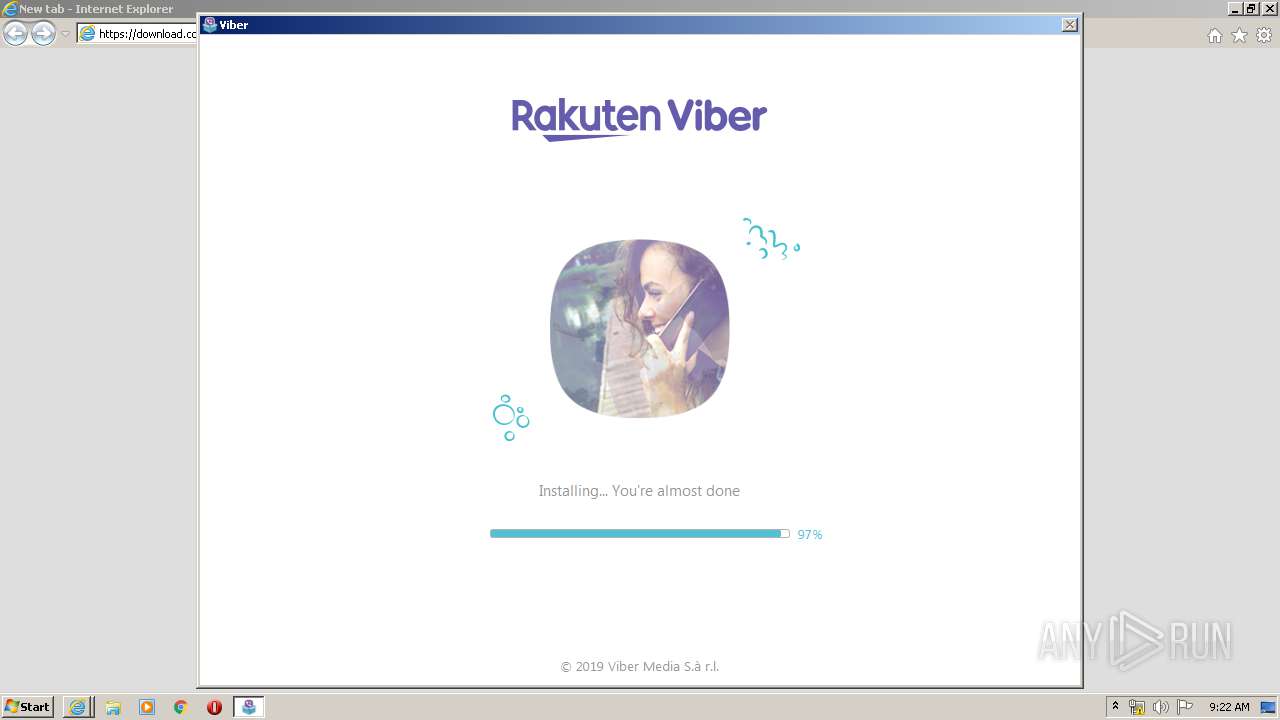Click Show desktop button in taskbar
Image resolution: width=1280 pixels, height=720 pixels.
tap(1270, 707)
